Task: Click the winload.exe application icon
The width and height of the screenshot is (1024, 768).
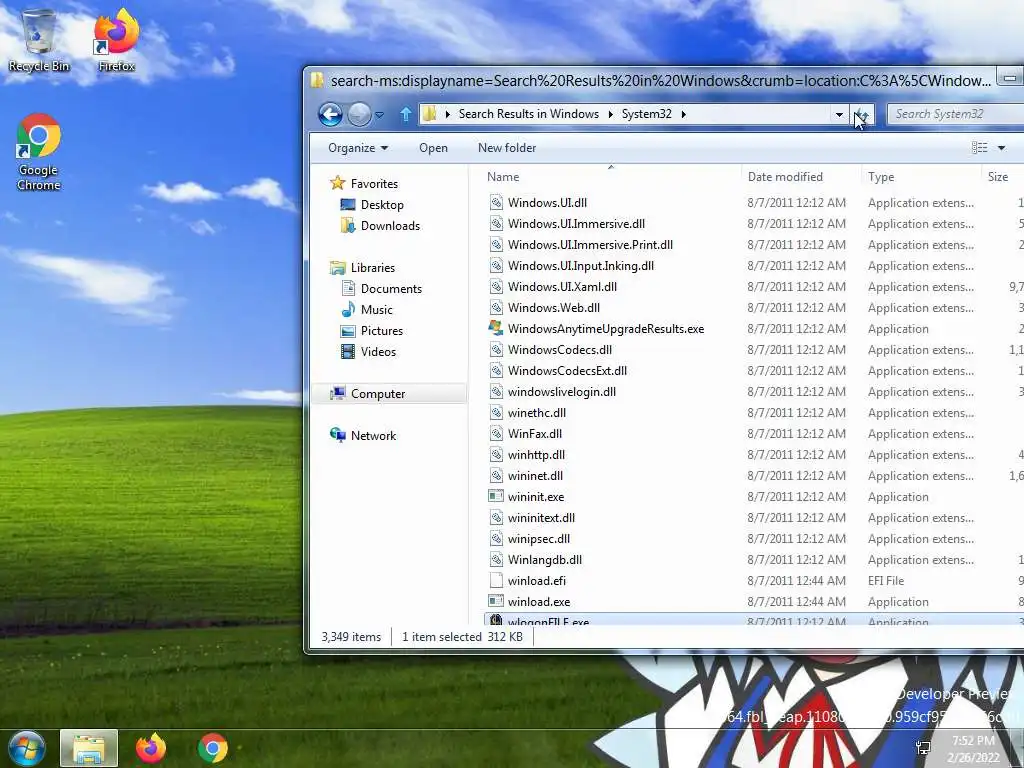Action: click(x=496, y=601)
